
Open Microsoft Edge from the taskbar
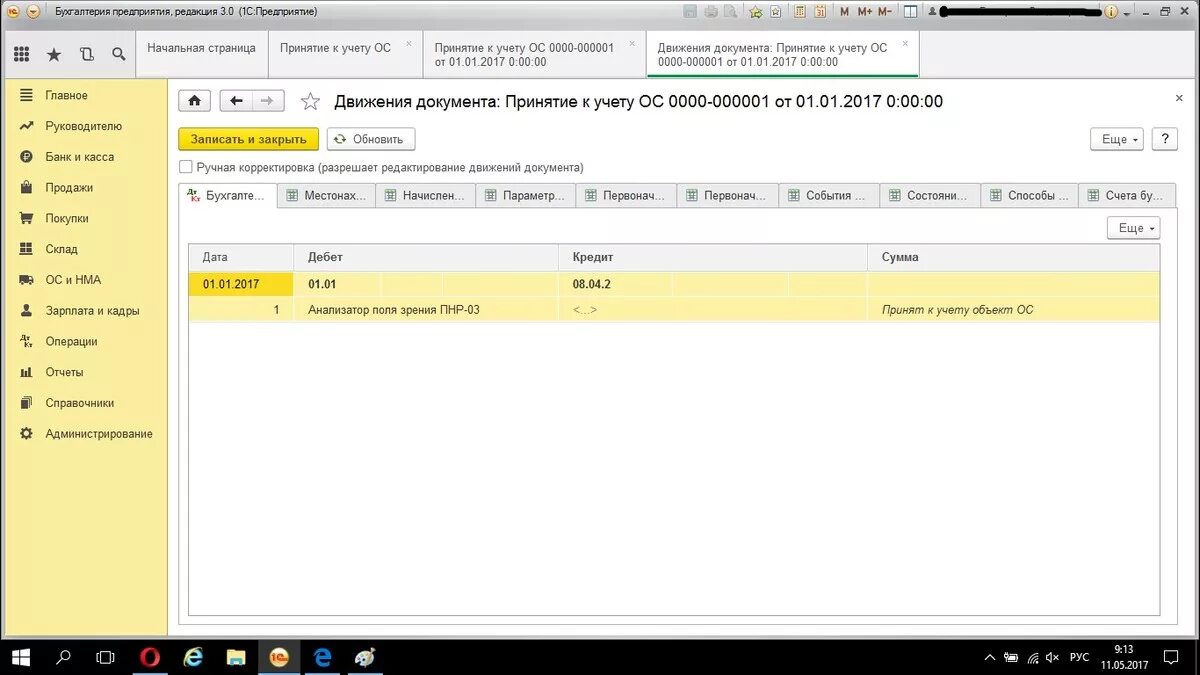[x=322, y=657]
